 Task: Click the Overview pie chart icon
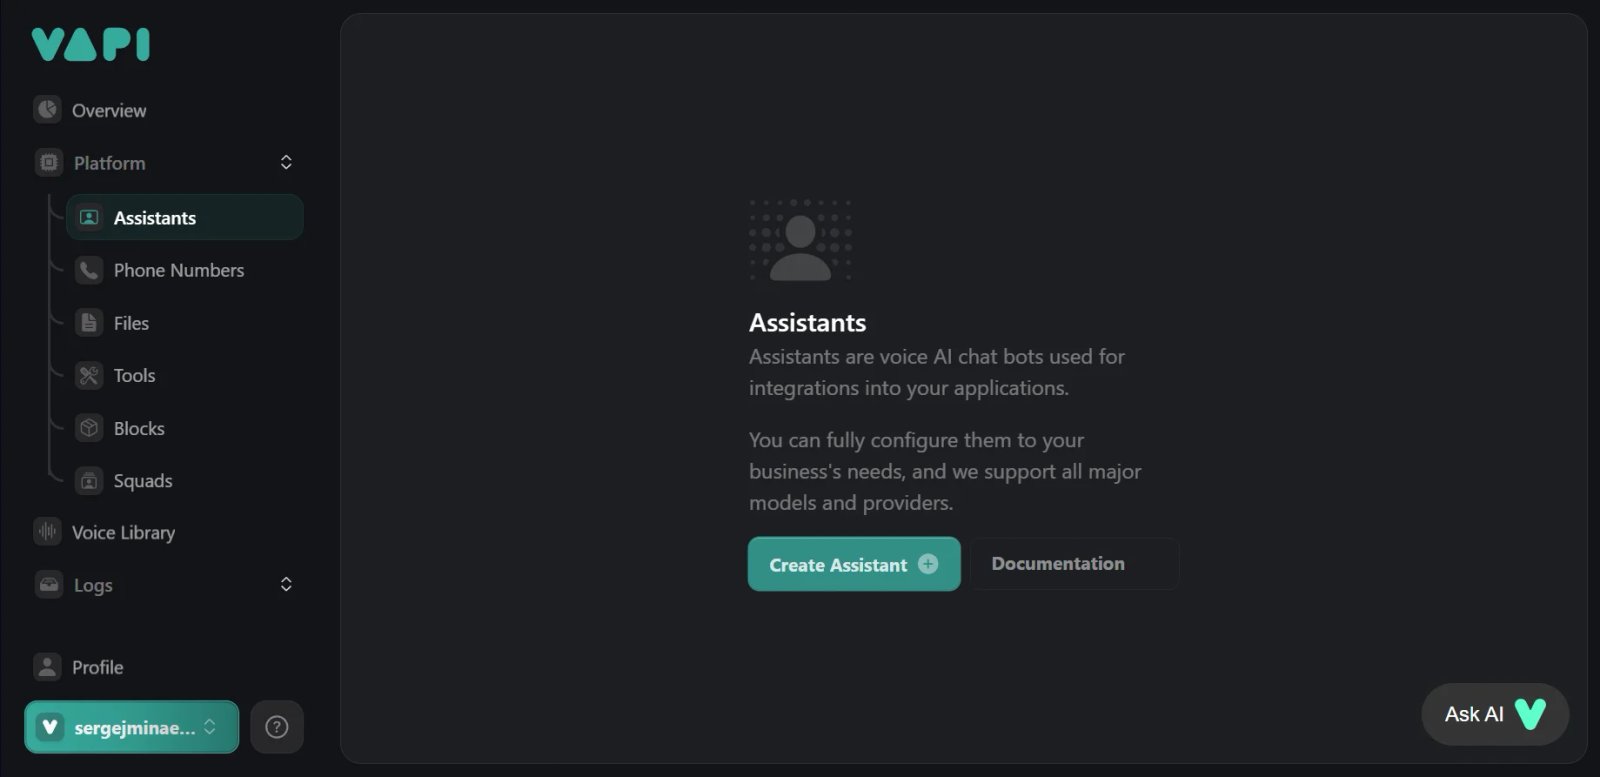tap(48, 110)
